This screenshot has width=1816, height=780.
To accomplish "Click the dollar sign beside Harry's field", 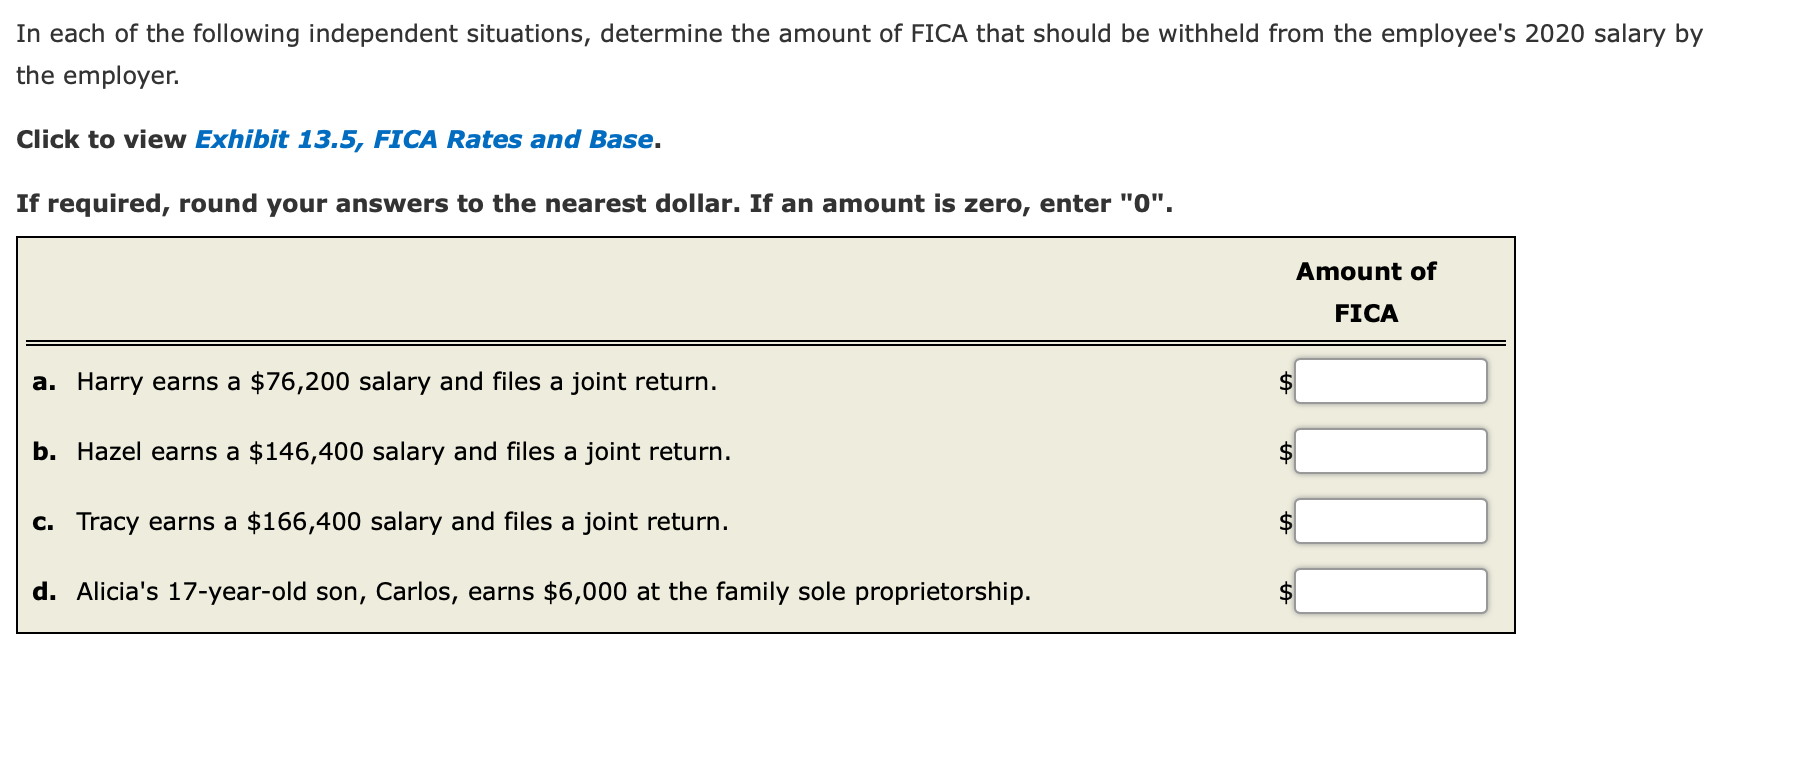I will [x=1286, y=382].
